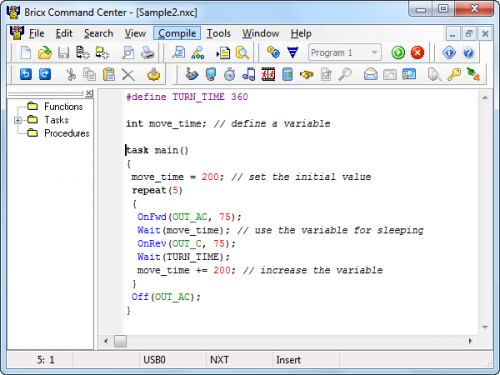Select the Procedures folder in the tree

coord(67,133)
